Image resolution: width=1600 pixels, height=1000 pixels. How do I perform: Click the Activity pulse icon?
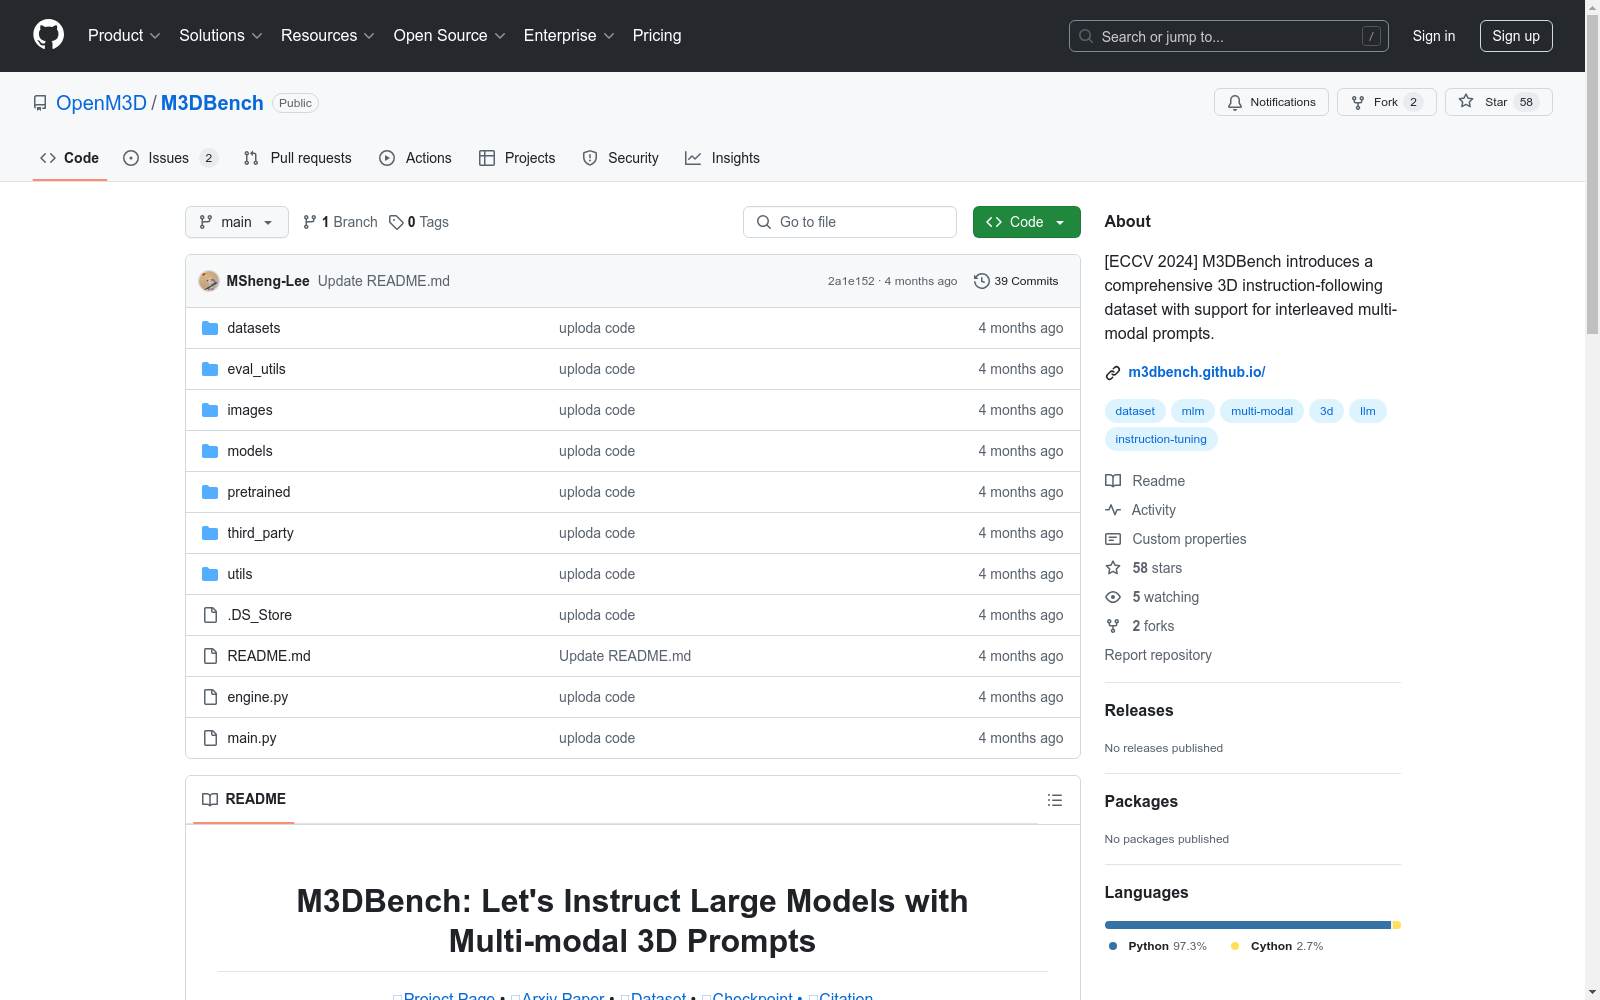[1113, 510]
